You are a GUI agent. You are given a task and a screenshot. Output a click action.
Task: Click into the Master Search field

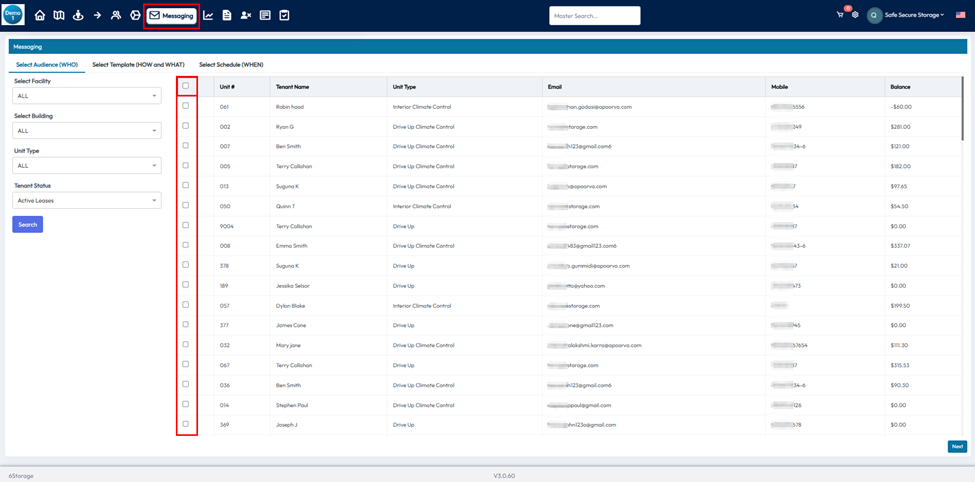[x=594, y=15]
